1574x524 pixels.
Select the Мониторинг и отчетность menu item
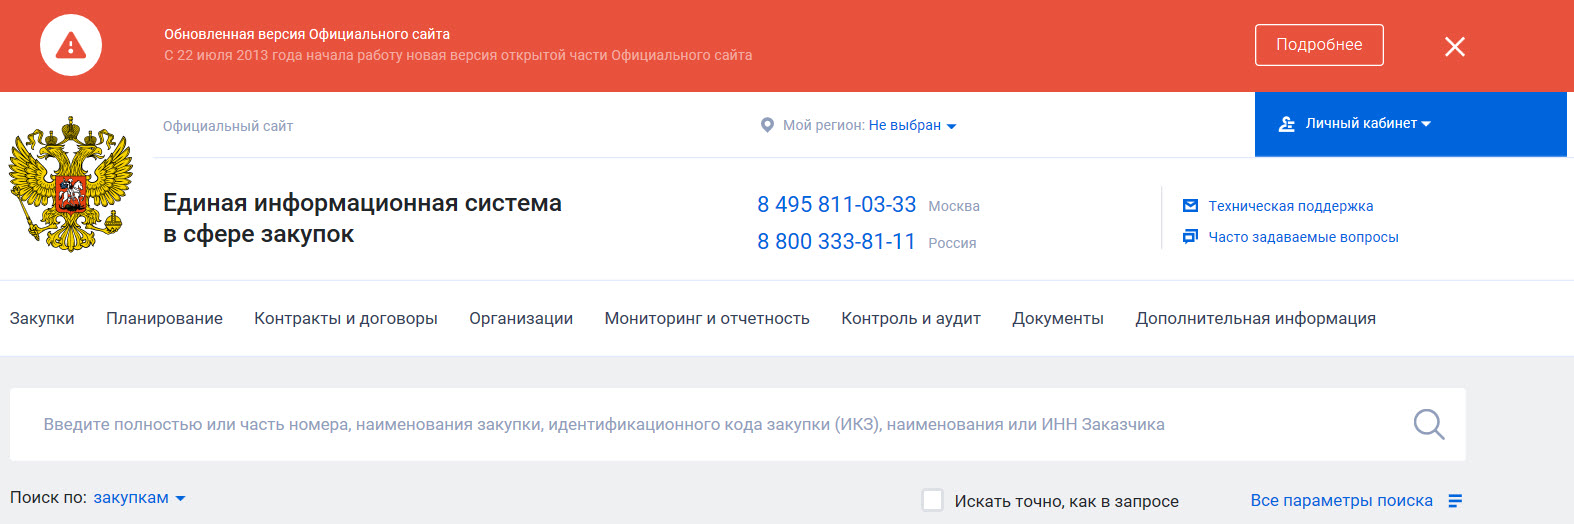click(706, 318)
